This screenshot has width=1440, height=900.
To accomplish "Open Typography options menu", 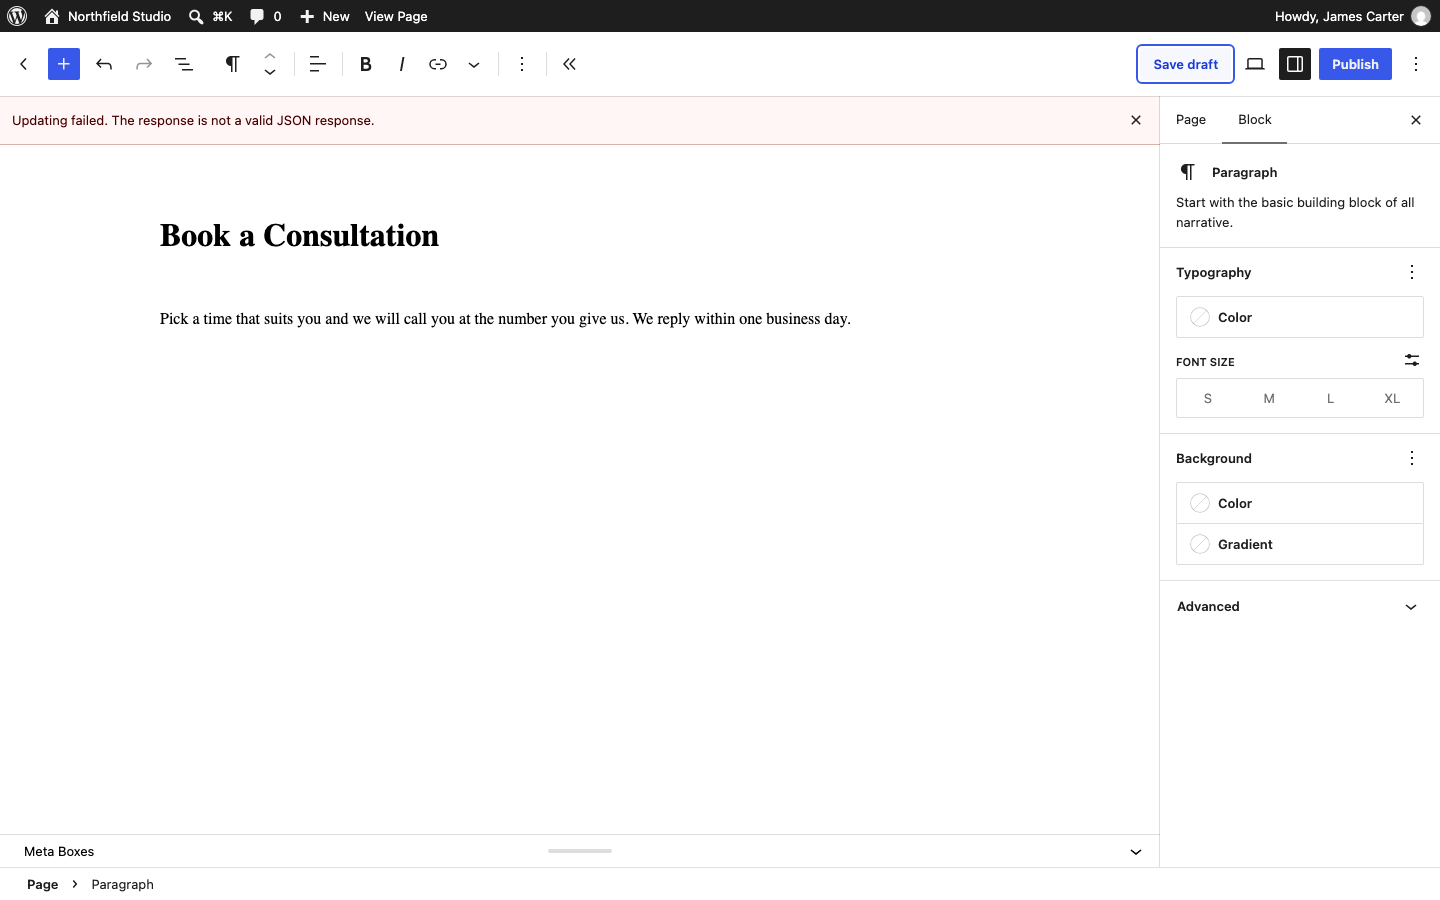I will (x=1412, y=272).
